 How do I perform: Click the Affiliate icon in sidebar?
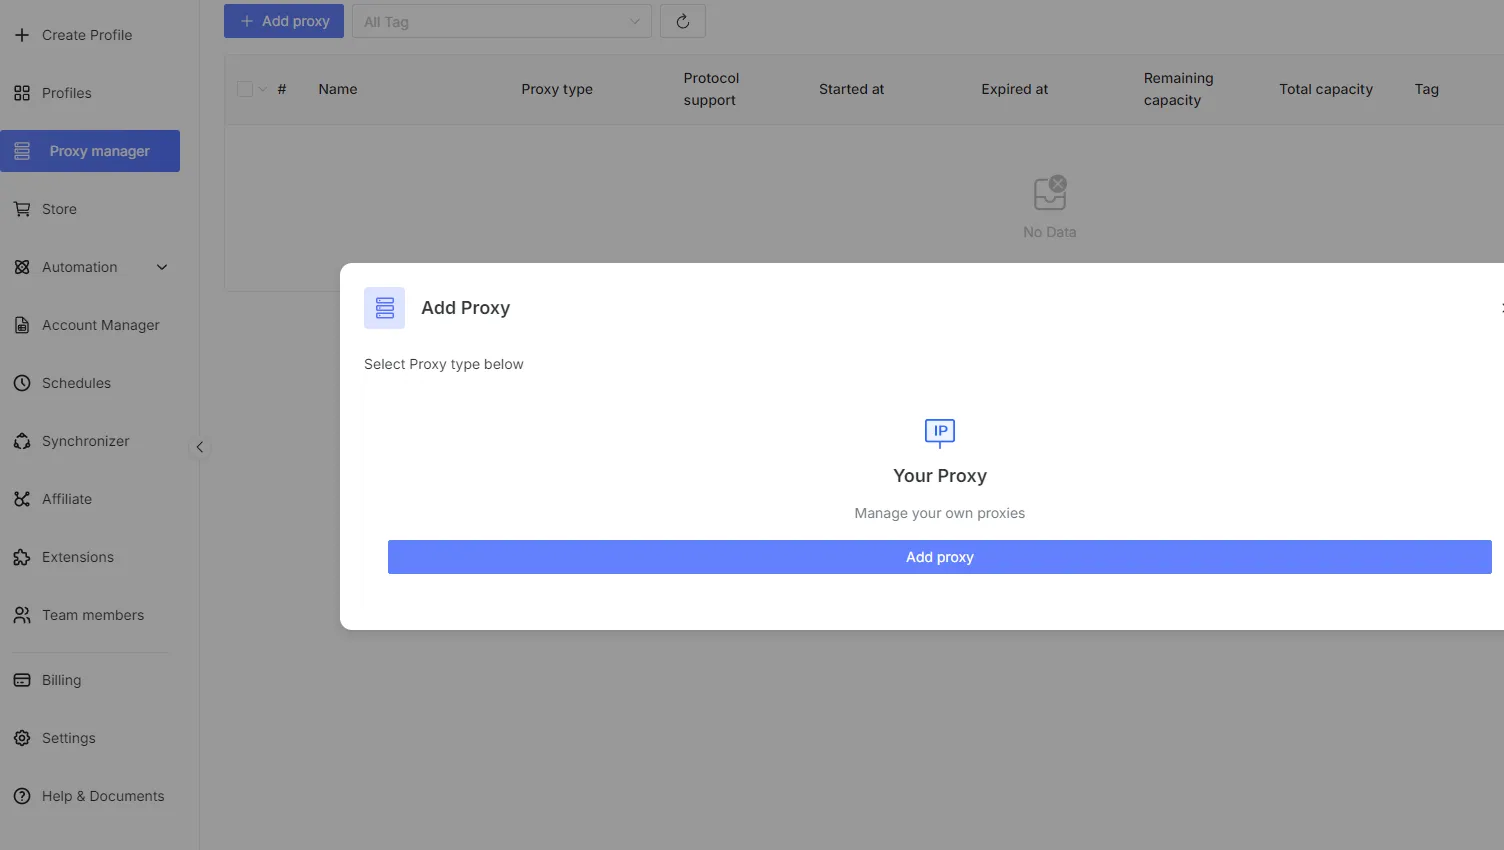point(22,499)
